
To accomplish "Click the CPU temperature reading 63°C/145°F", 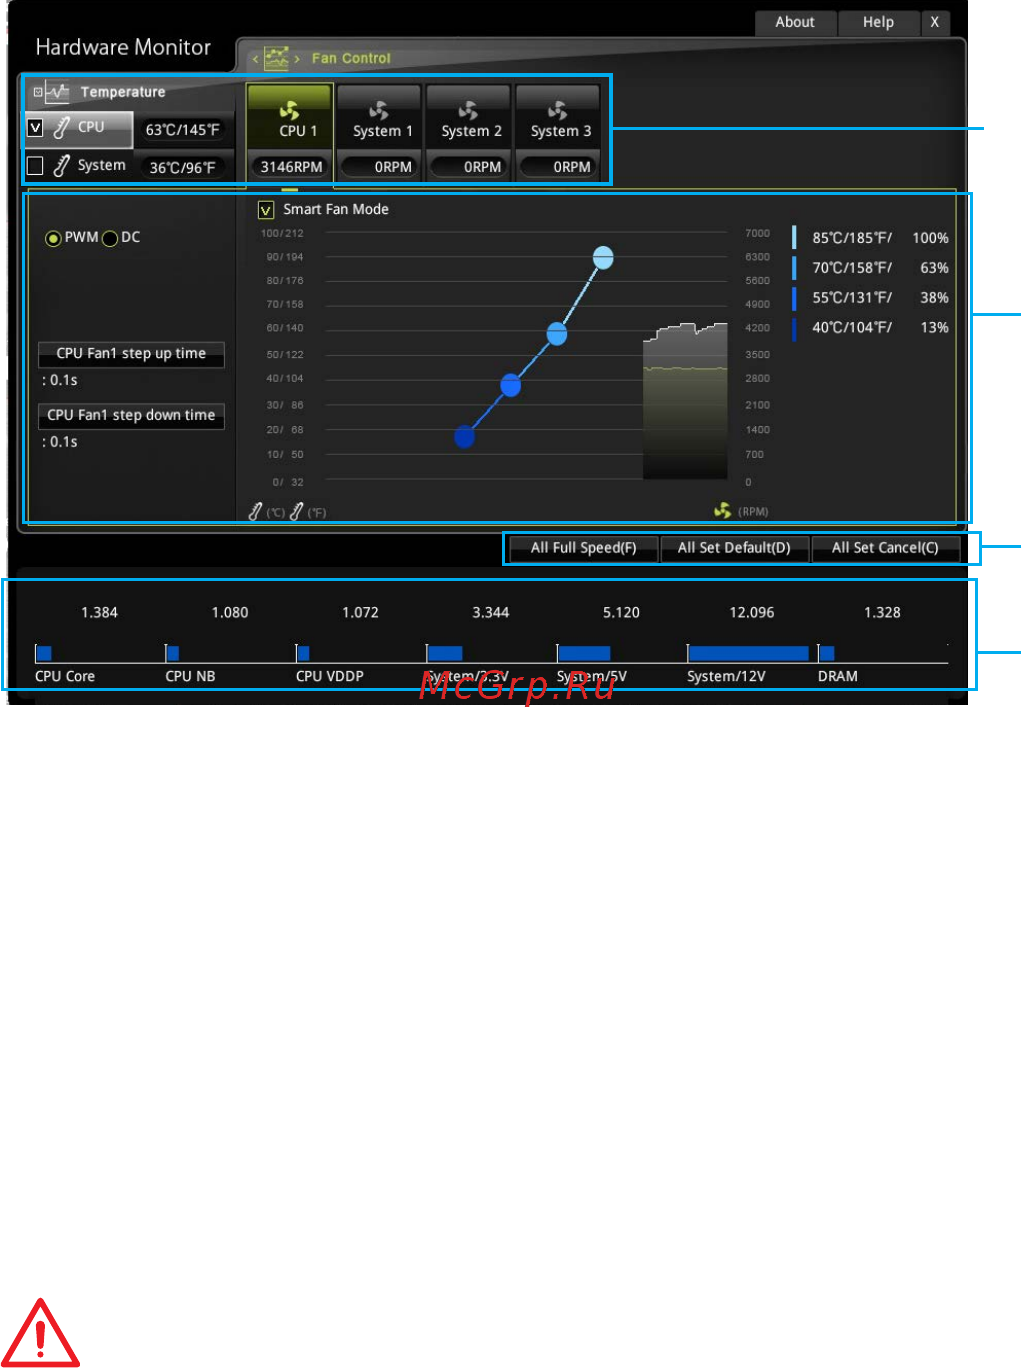I will [182, 130].
